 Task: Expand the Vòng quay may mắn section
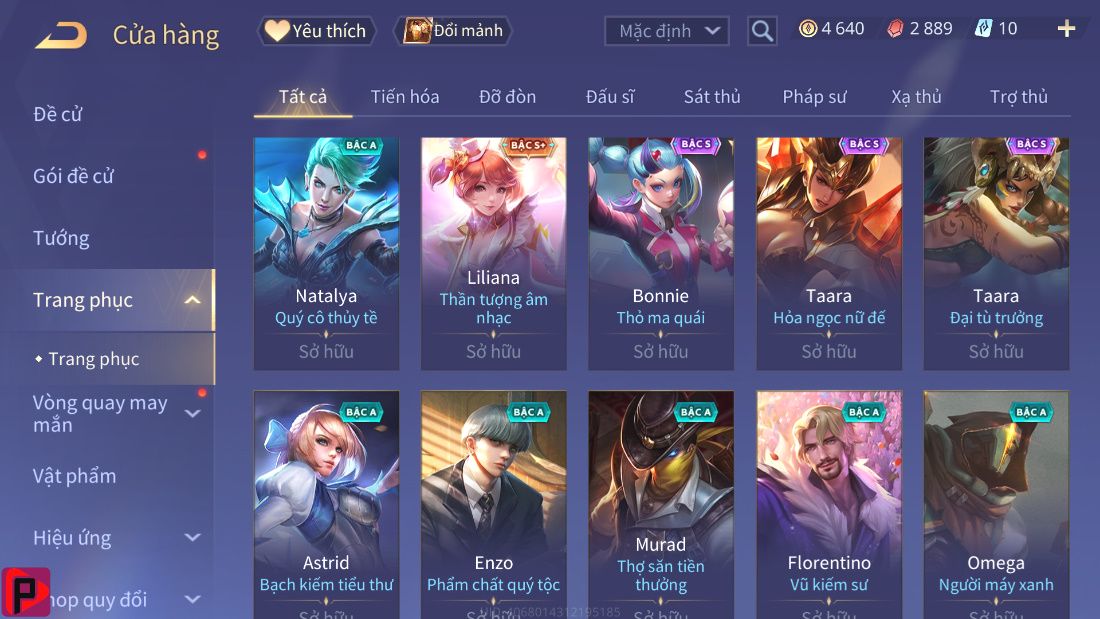click(x=192, y=413)
